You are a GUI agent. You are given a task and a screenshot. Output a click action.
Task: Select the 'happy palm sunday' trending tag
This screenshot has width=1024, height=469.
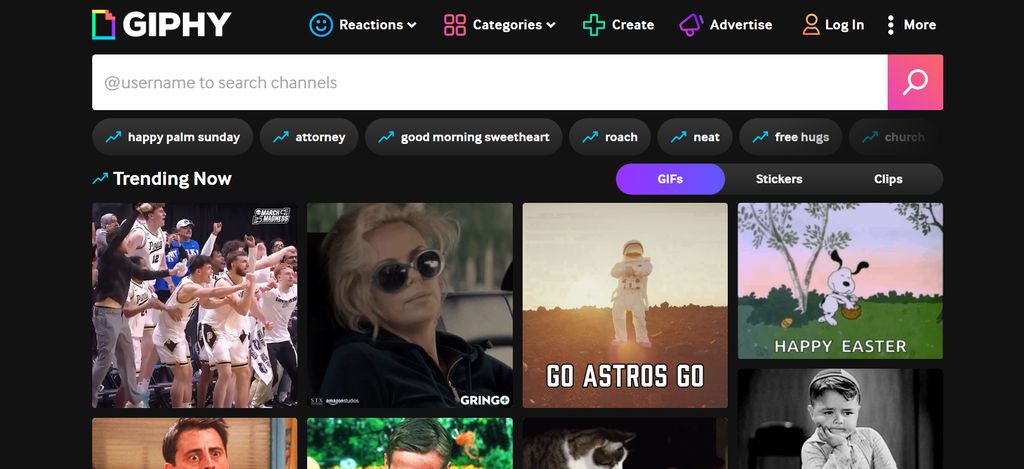point(172,137)
